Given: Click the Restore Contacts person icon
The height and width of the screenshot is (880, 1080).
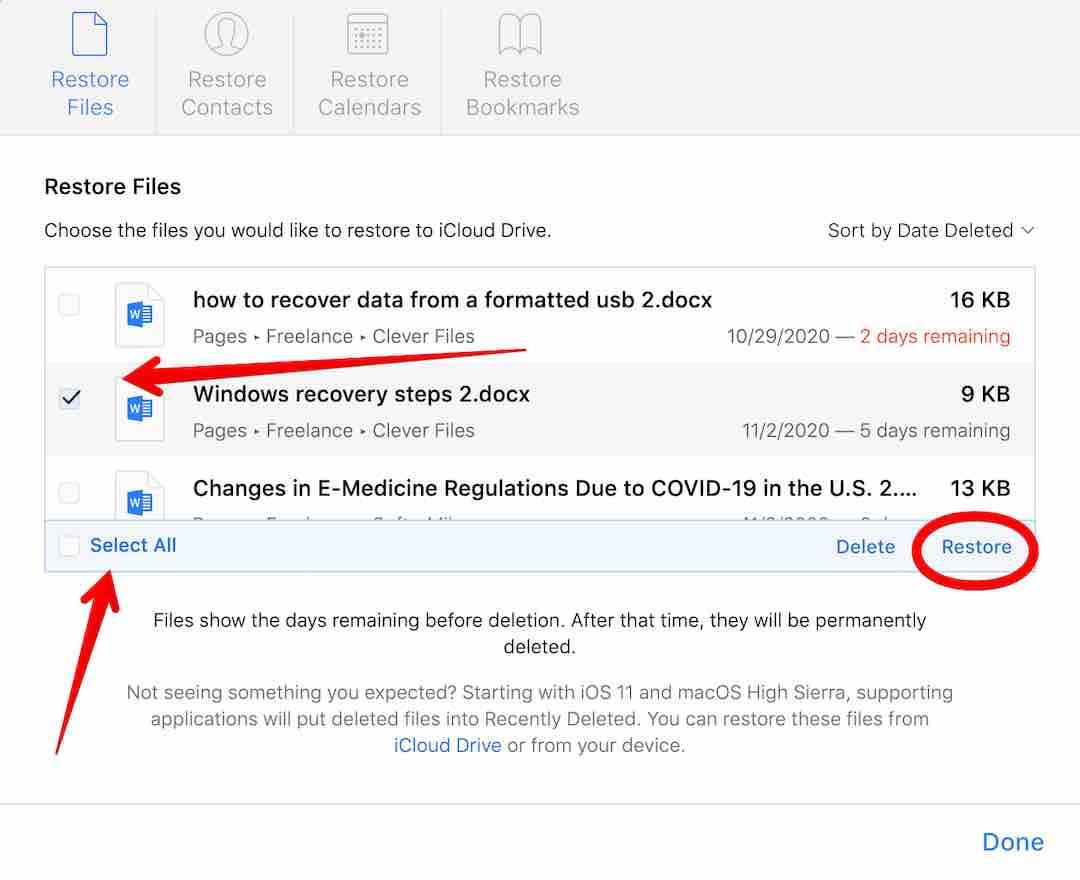Looking at the screenshot, I should (x=227, y=33).
